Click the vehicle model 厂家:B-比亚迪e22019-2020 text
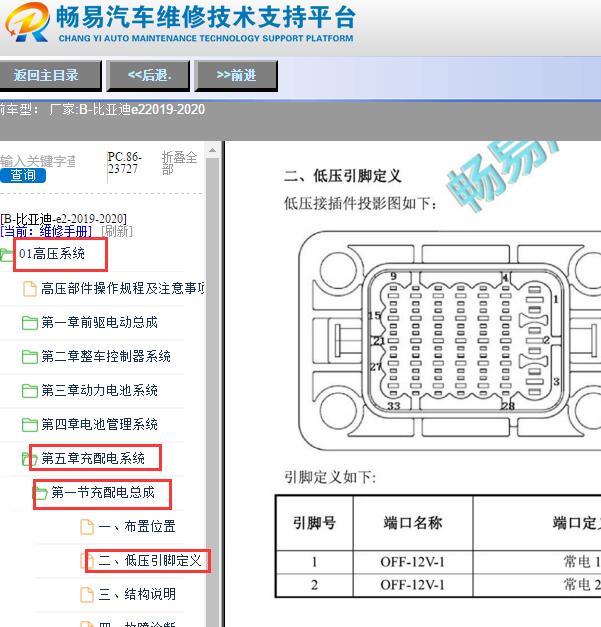 tap(127, 109)
